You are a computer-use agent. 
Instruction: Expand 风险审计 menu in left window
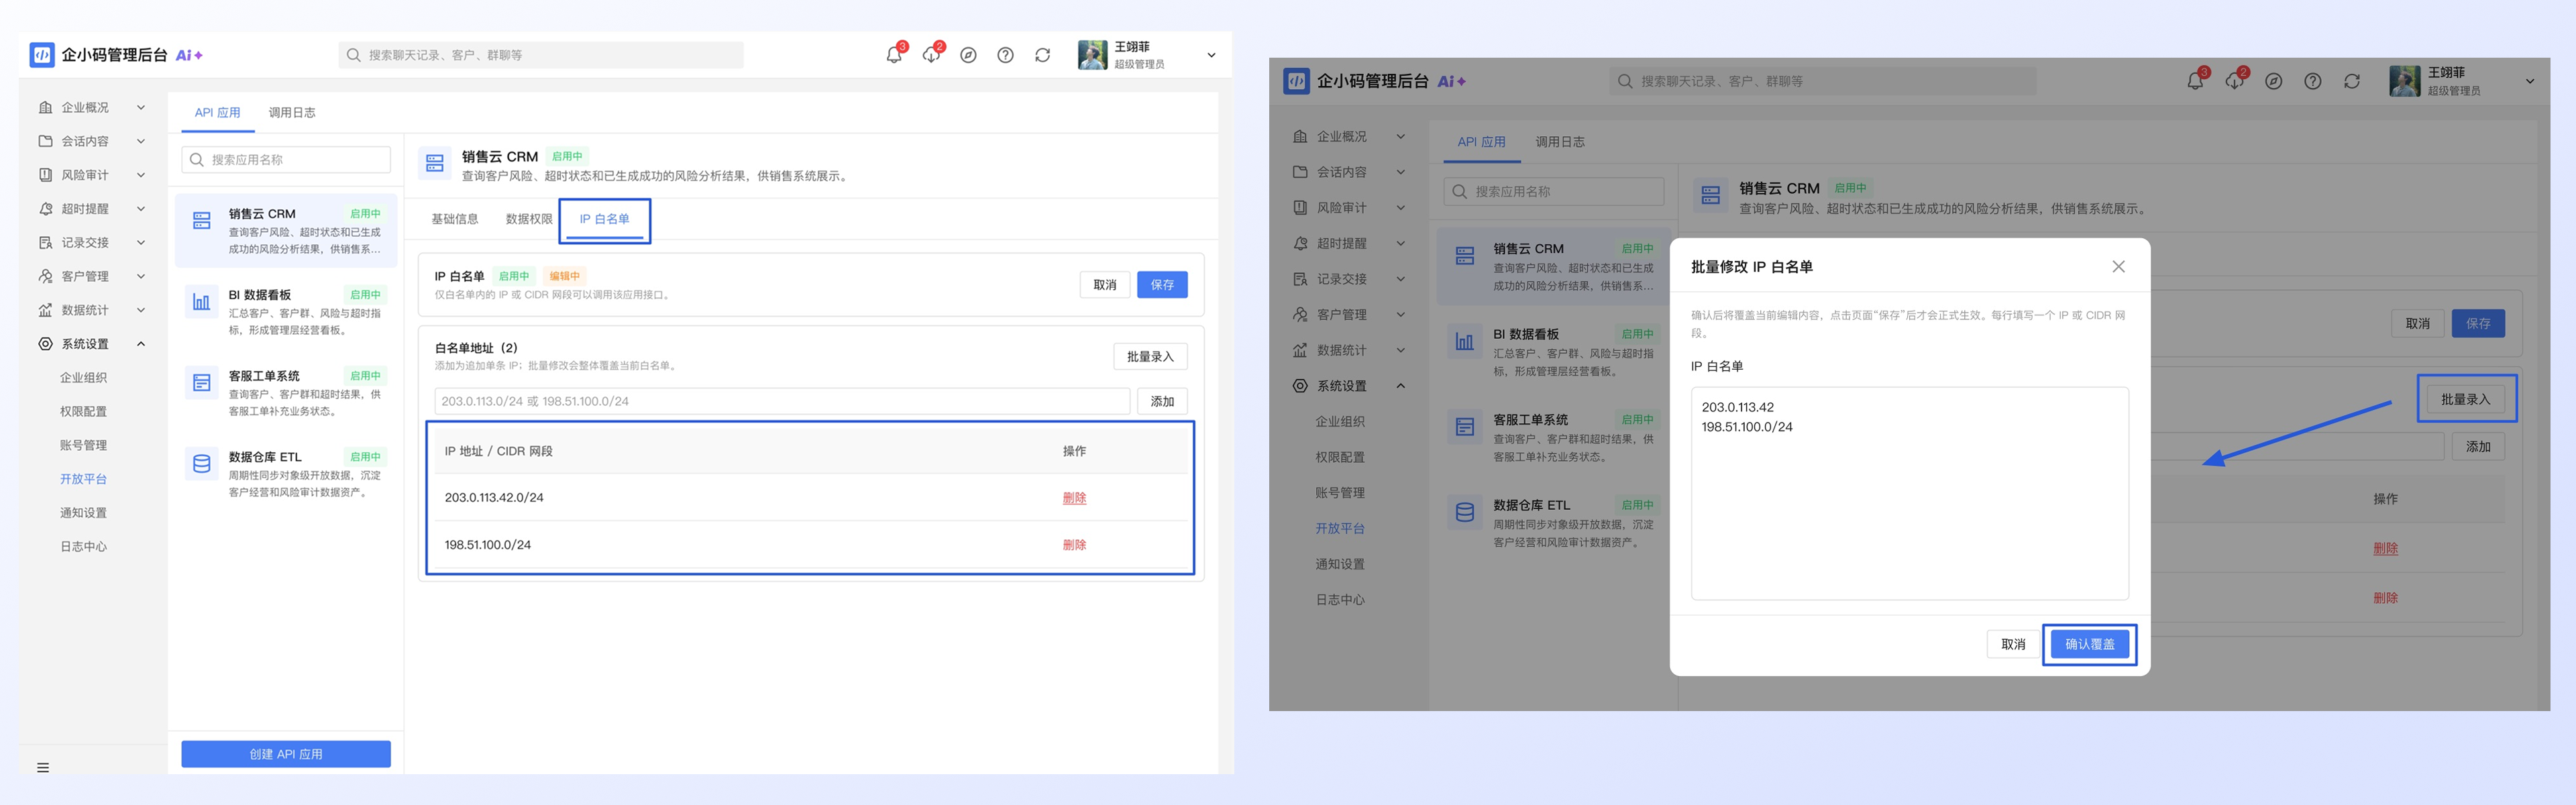pos(141,175)
